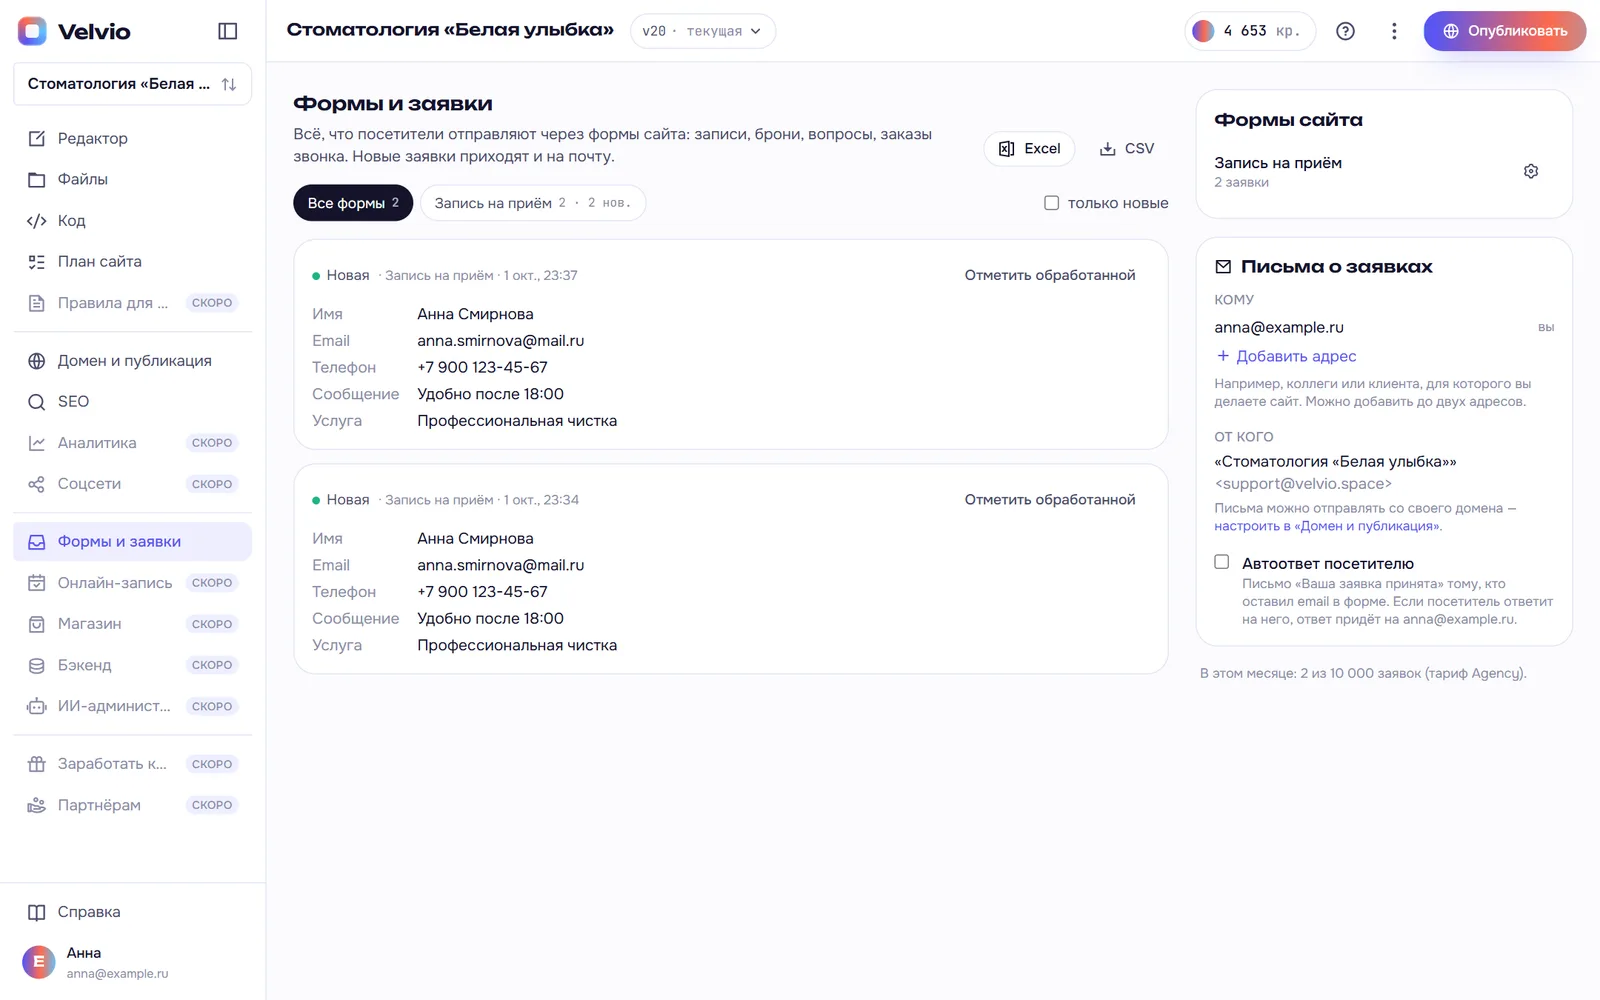
Task: Click the Velvio logo icon
Action: click(x=32, y=31)
